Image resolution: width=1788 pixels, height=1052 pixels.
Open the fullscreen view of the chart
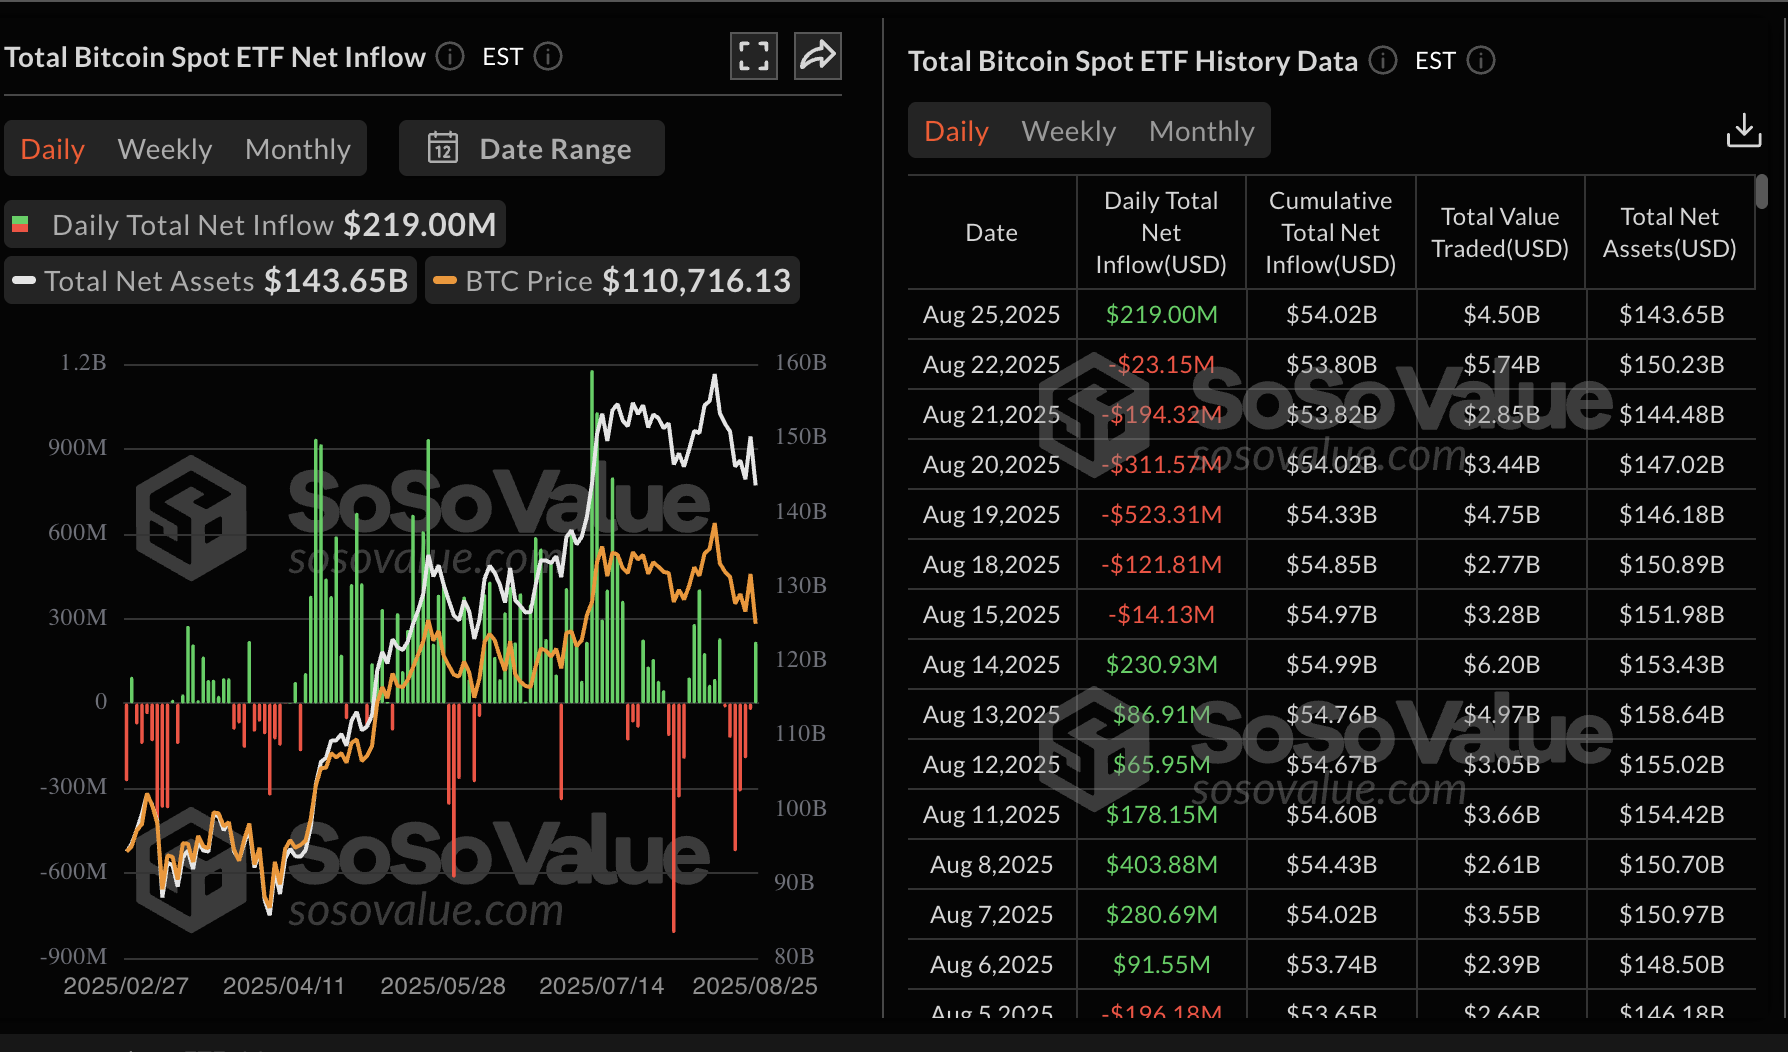click(753, 57)
